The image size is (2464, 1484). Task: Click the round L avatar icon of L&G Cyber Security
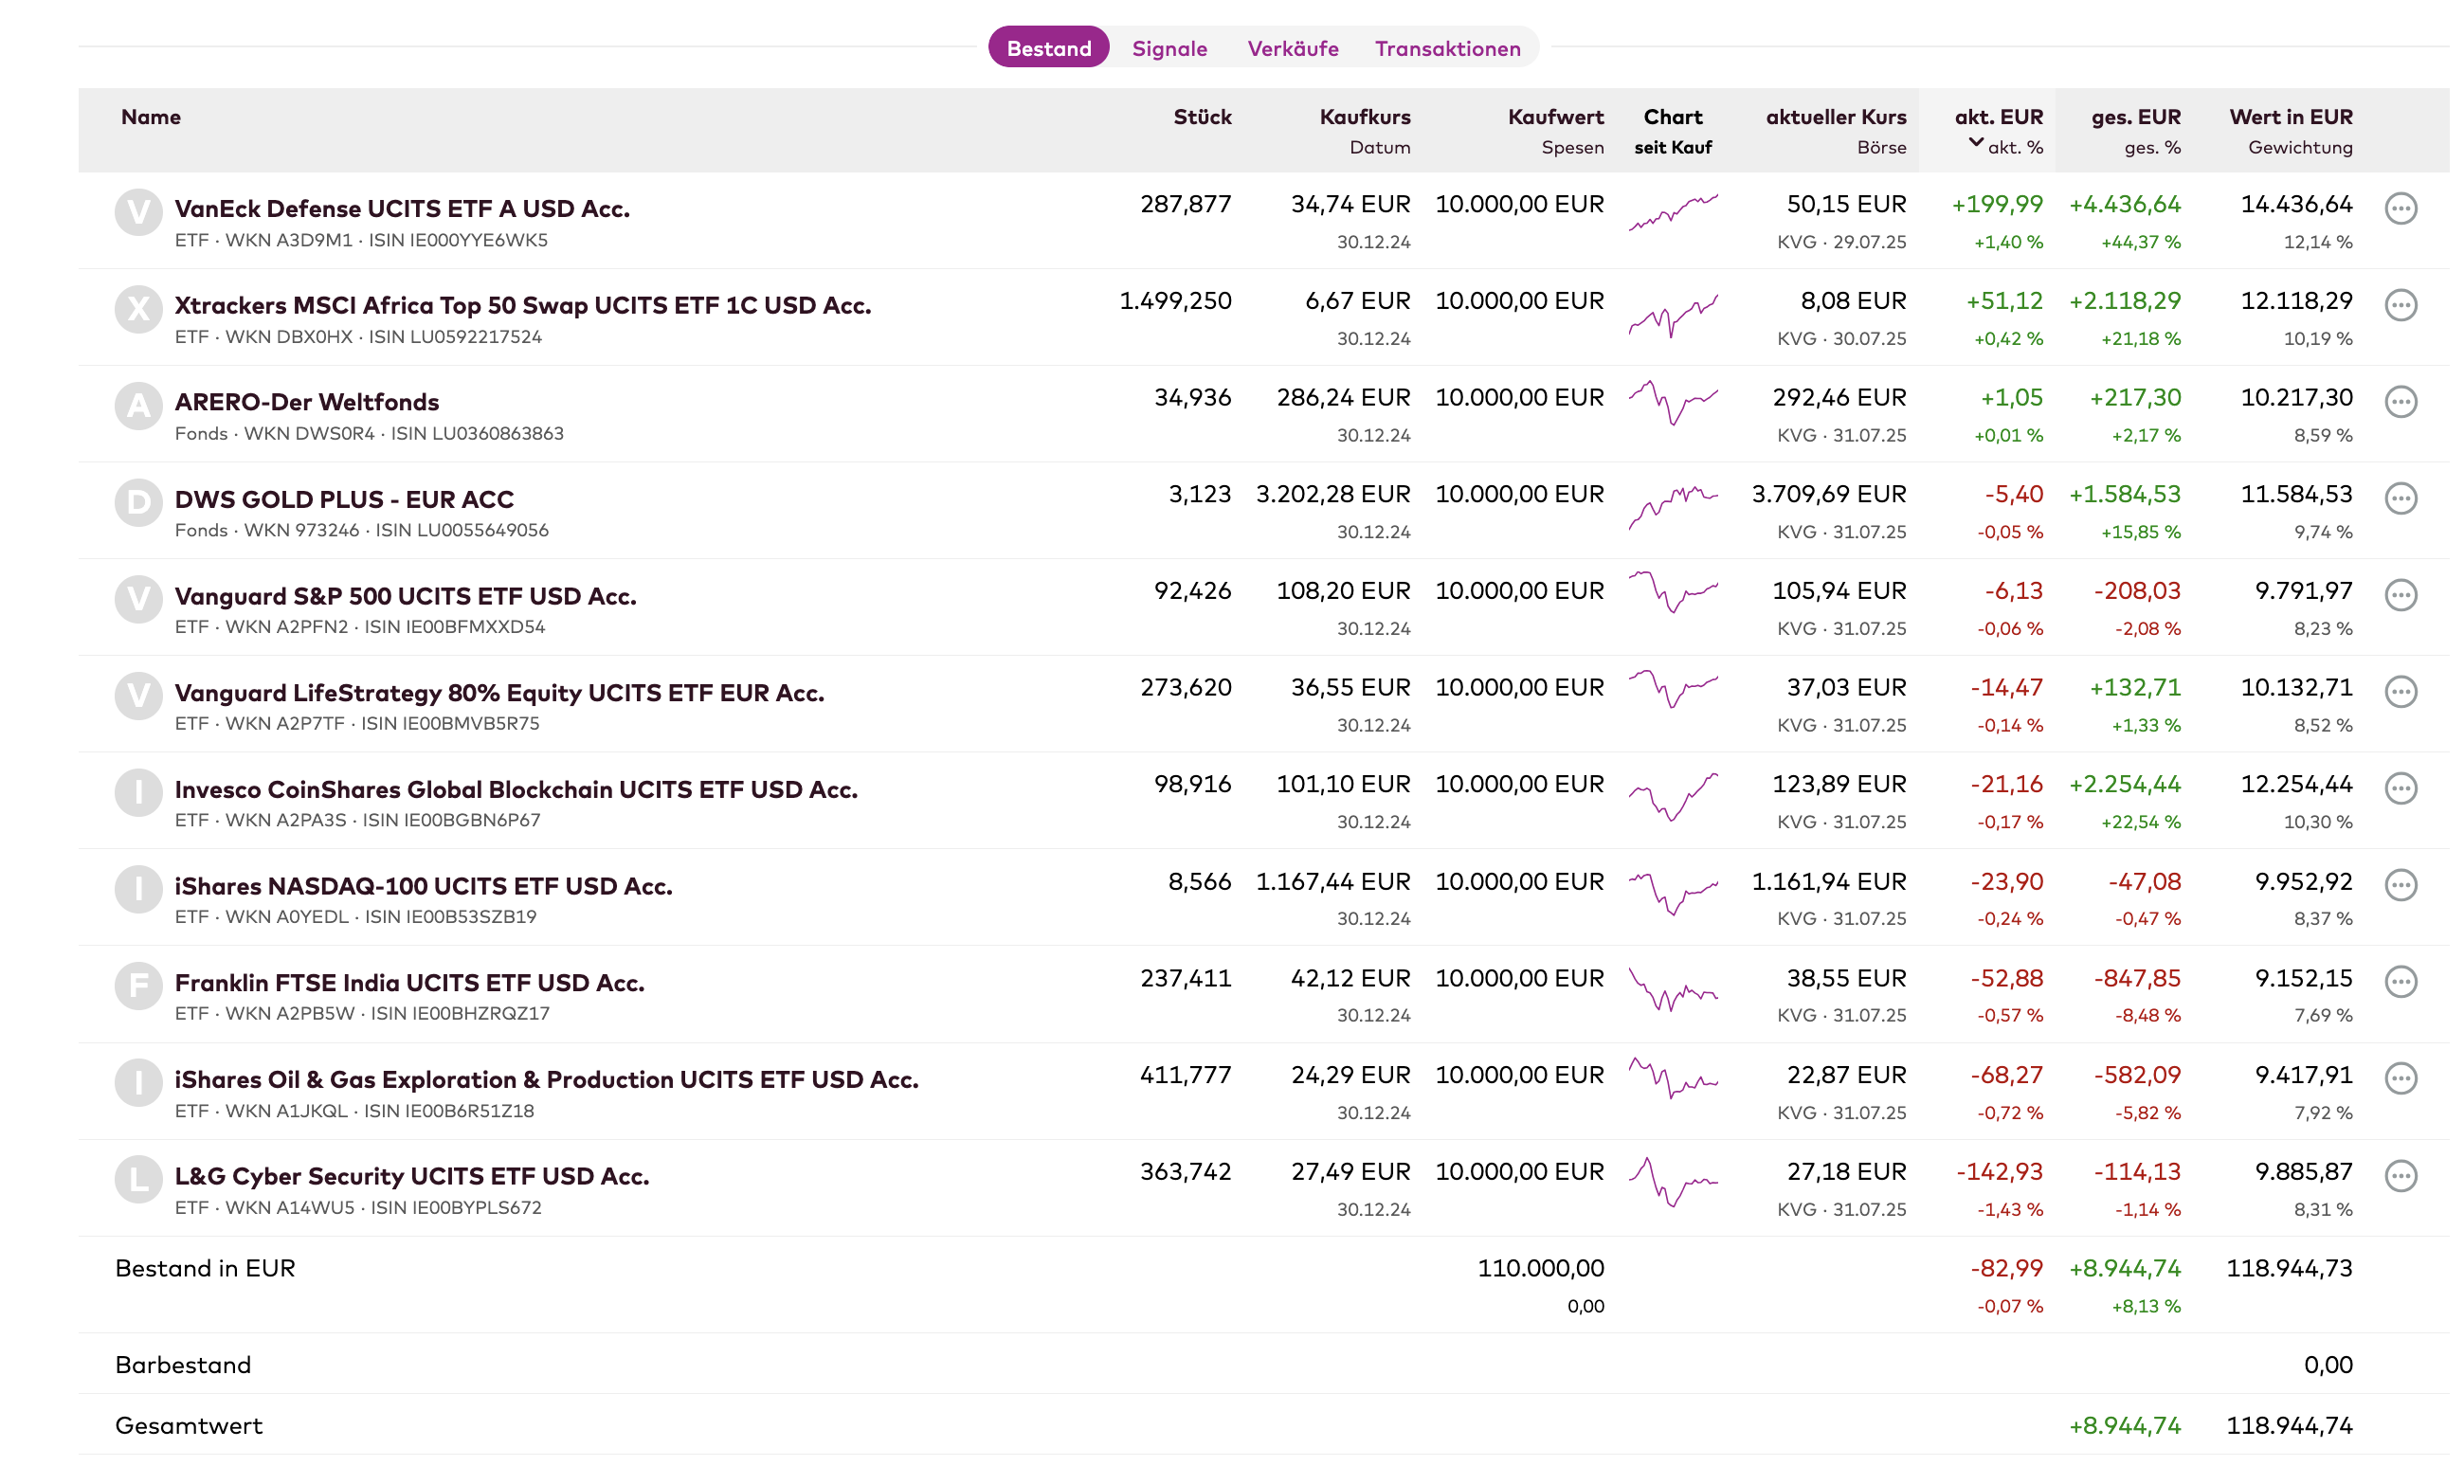138,1178
